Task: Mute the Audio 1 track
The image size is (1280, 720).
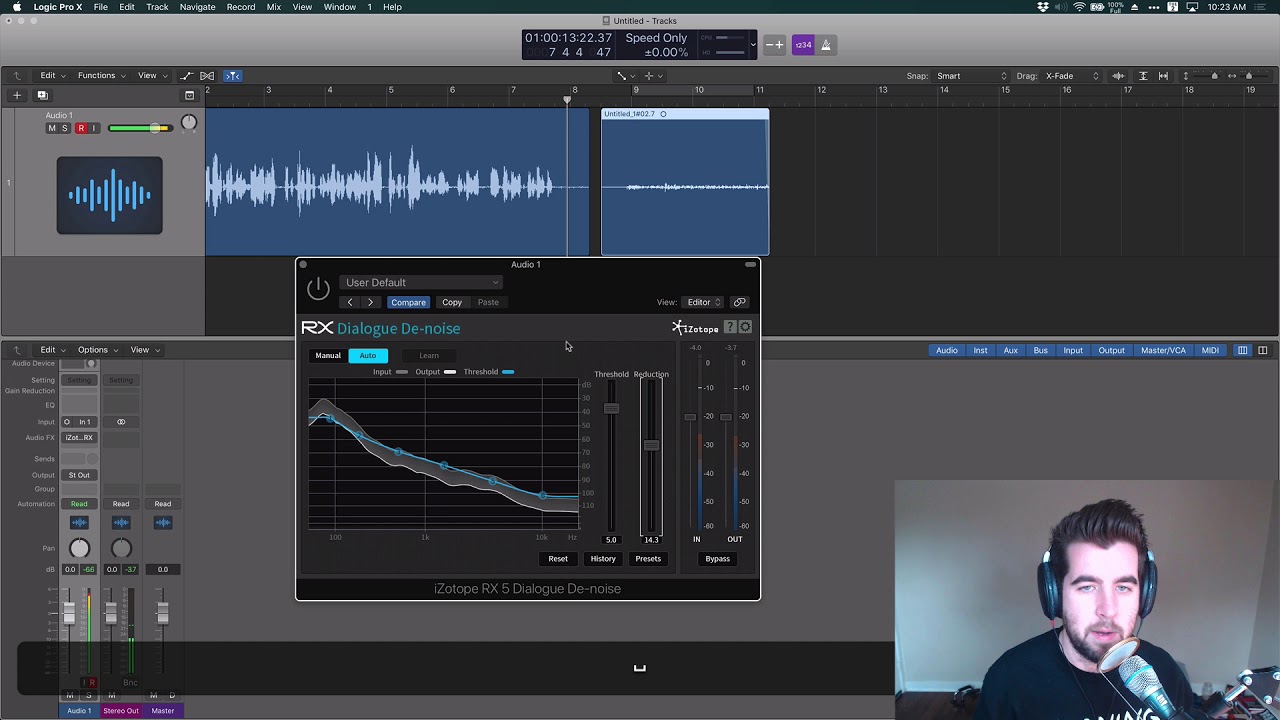Action: pos(52,128)
